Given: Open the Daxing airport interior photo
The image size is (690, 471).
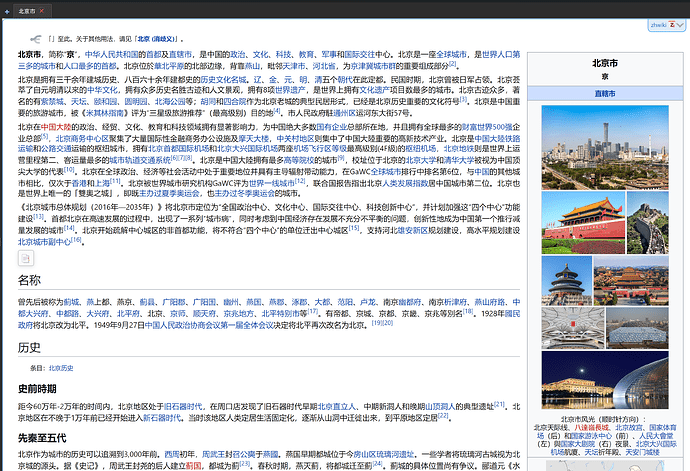Looking at the screenshot, I should pos(573,328).
